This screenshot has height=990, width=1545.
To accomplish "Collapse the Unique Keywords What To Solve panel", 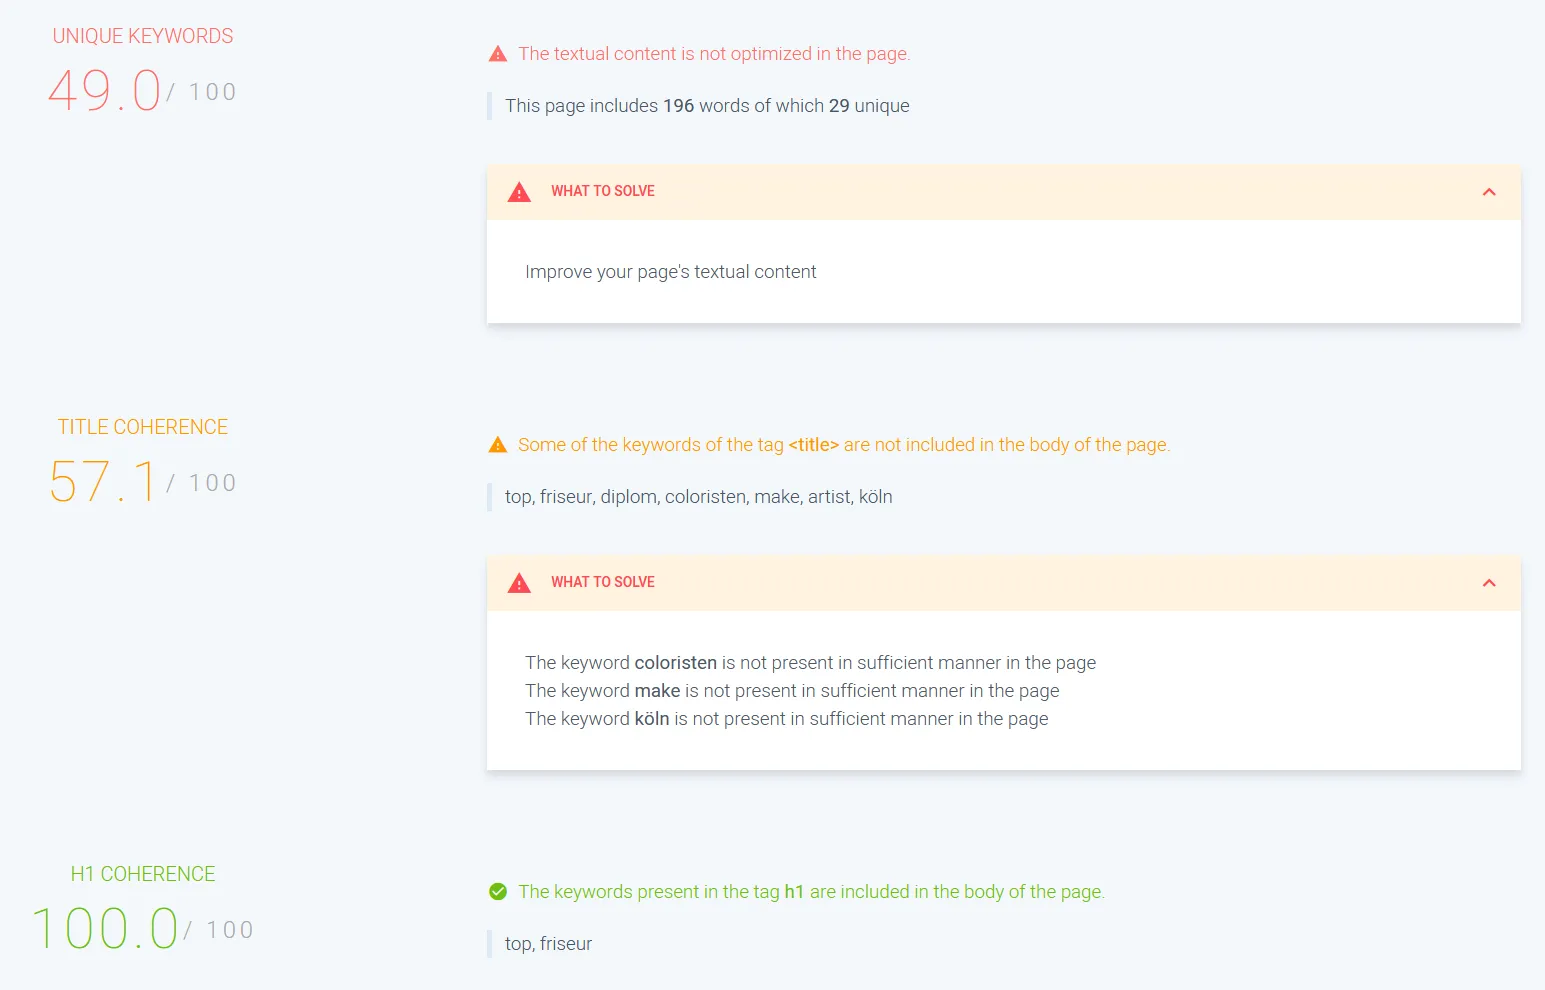I will click(x=1489, y=192).
